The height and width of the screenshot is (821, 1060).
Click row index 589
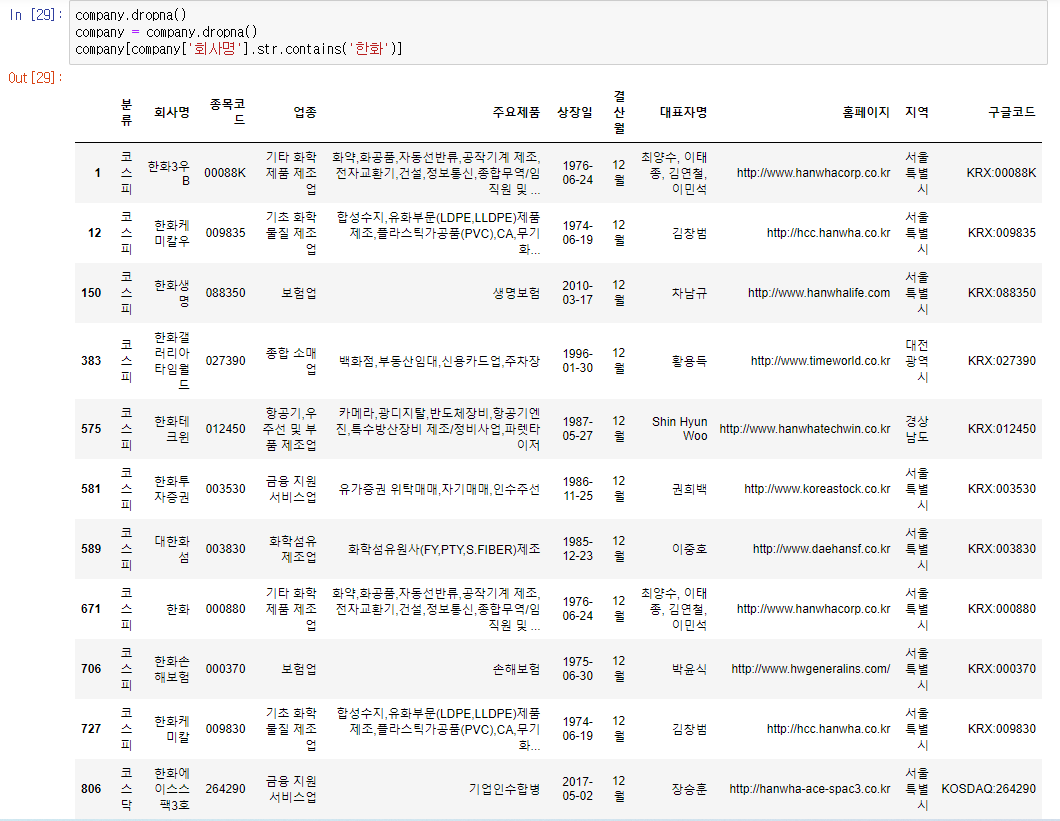coord(91,549)
